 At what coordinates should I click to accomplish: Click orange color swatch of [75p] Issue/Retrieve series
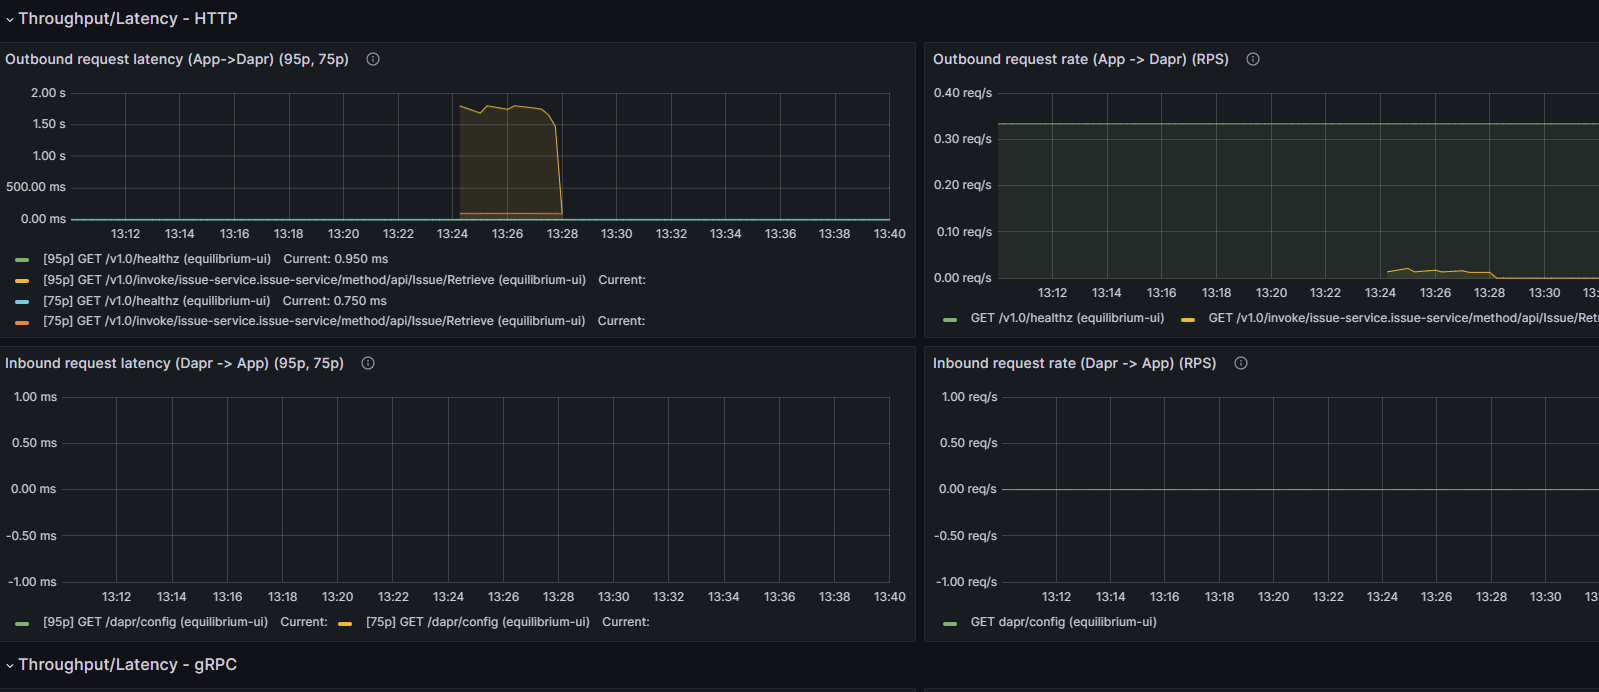(22, 322)
